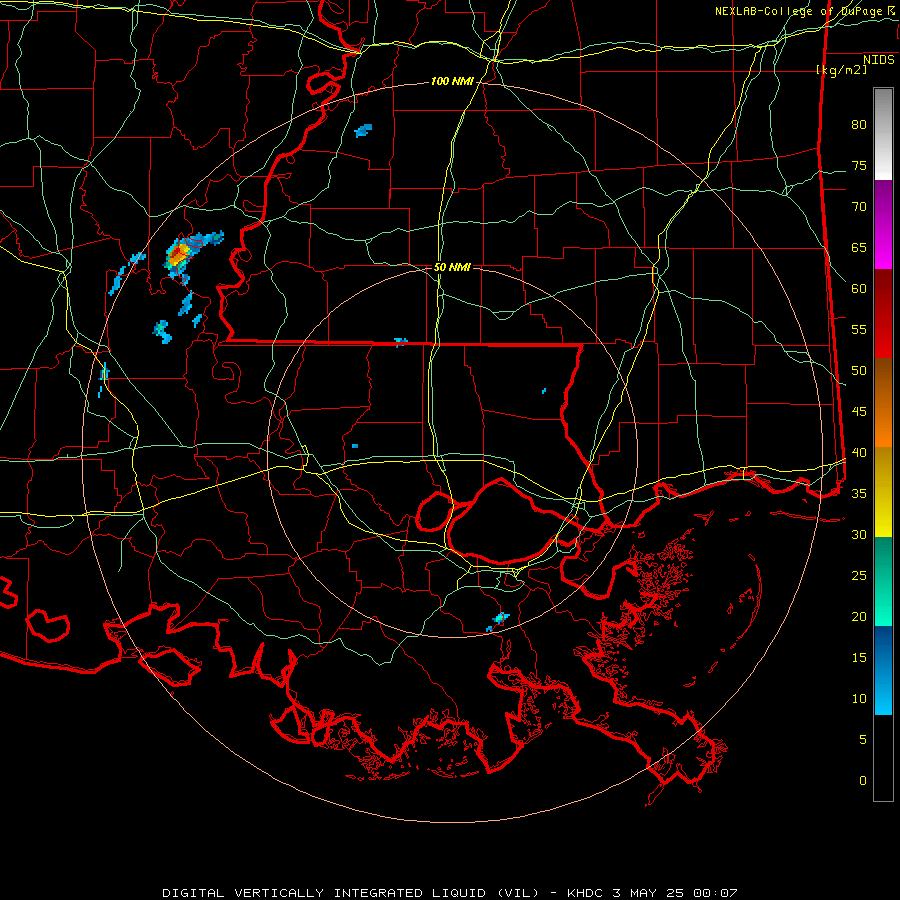Click the small blue echo north near 100 NMI ring
This screenshot has height=900, width=900.
[x=363, y=130]
